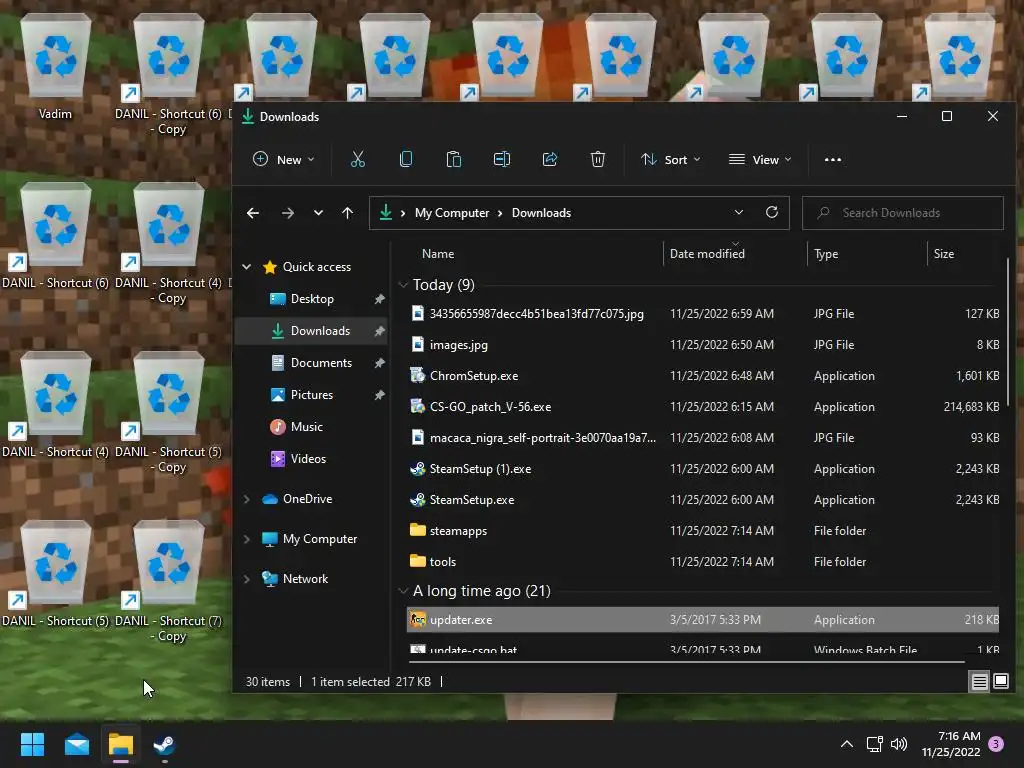Open the Start menu Windows logo
Screen dimensions: 1024x768
coord(32,744)
